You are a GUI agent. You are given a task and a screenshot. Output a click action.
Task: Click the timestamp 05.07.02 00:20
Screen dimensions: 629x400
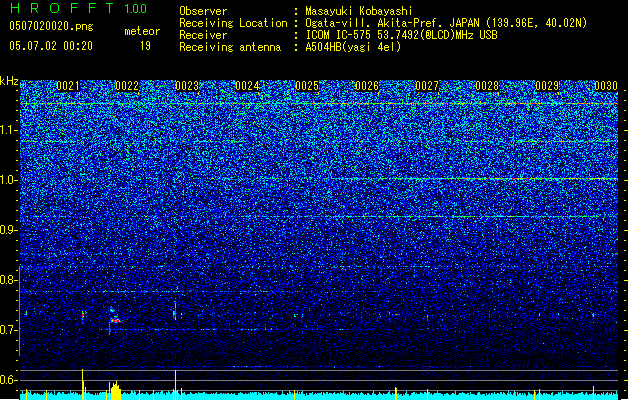51,46
